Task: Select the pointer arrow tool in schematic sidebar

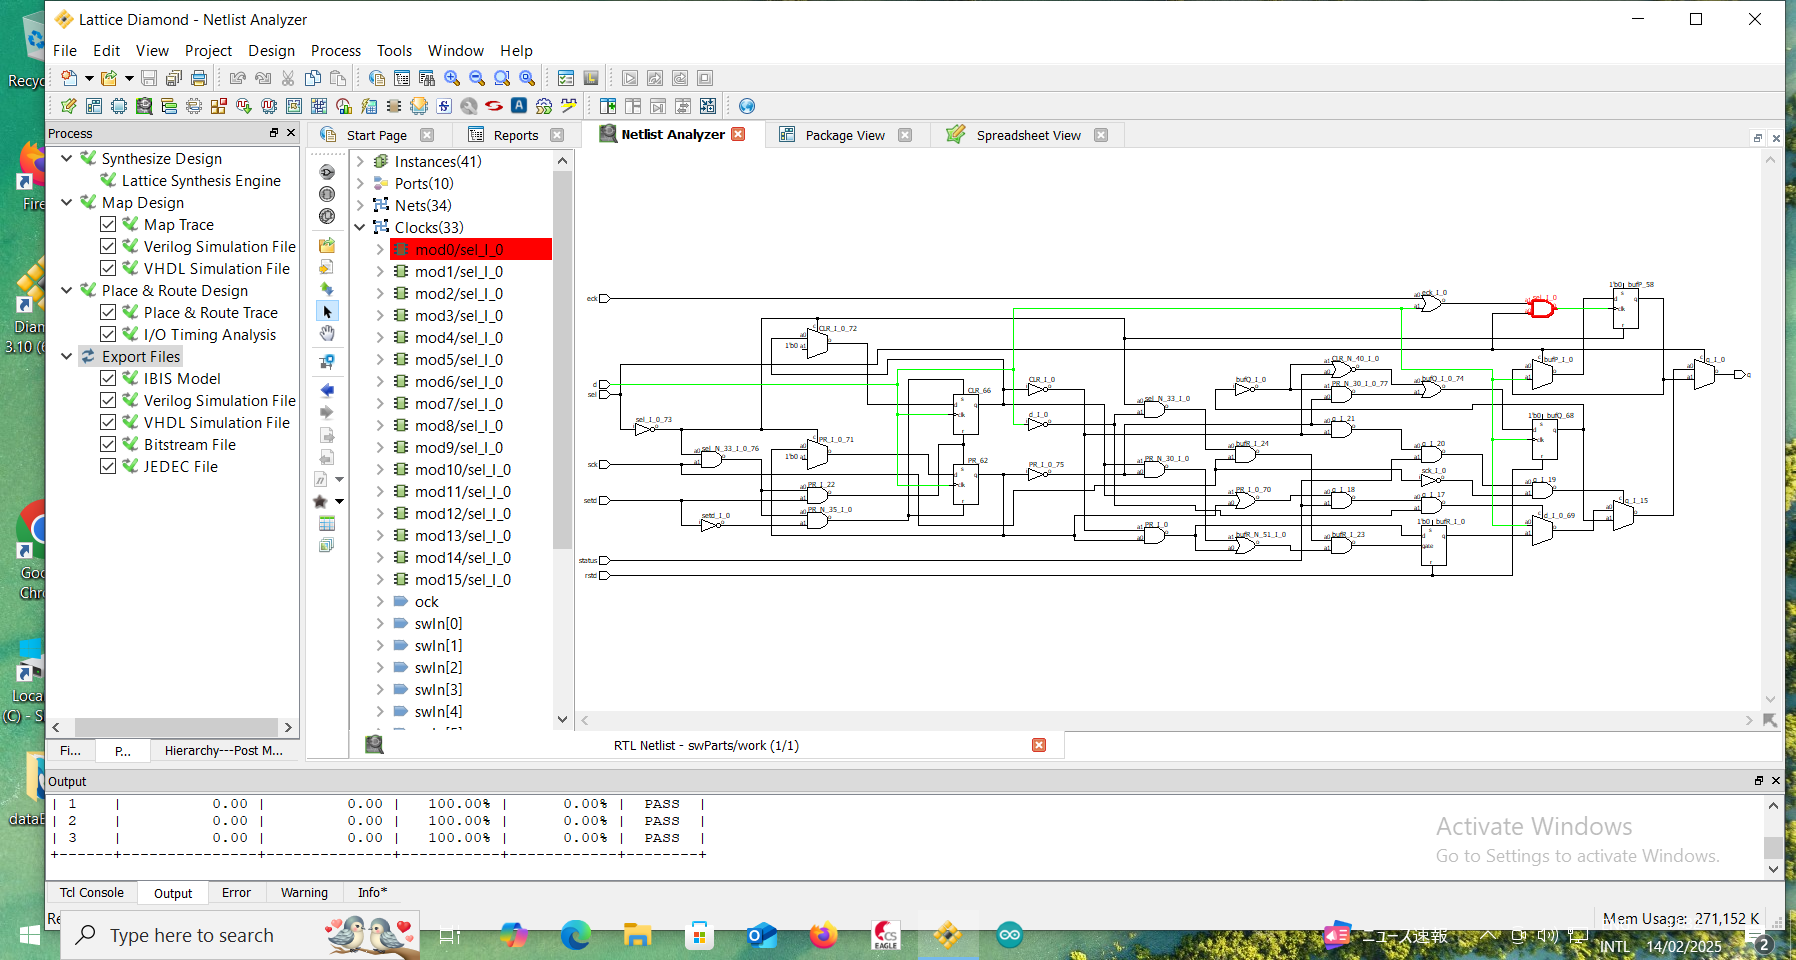Action: (x=327, y=311)
